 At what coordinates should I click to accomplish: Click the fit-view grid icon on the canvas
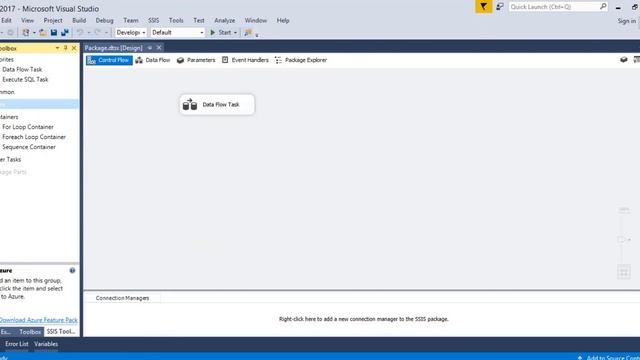(x=624, y=272)
